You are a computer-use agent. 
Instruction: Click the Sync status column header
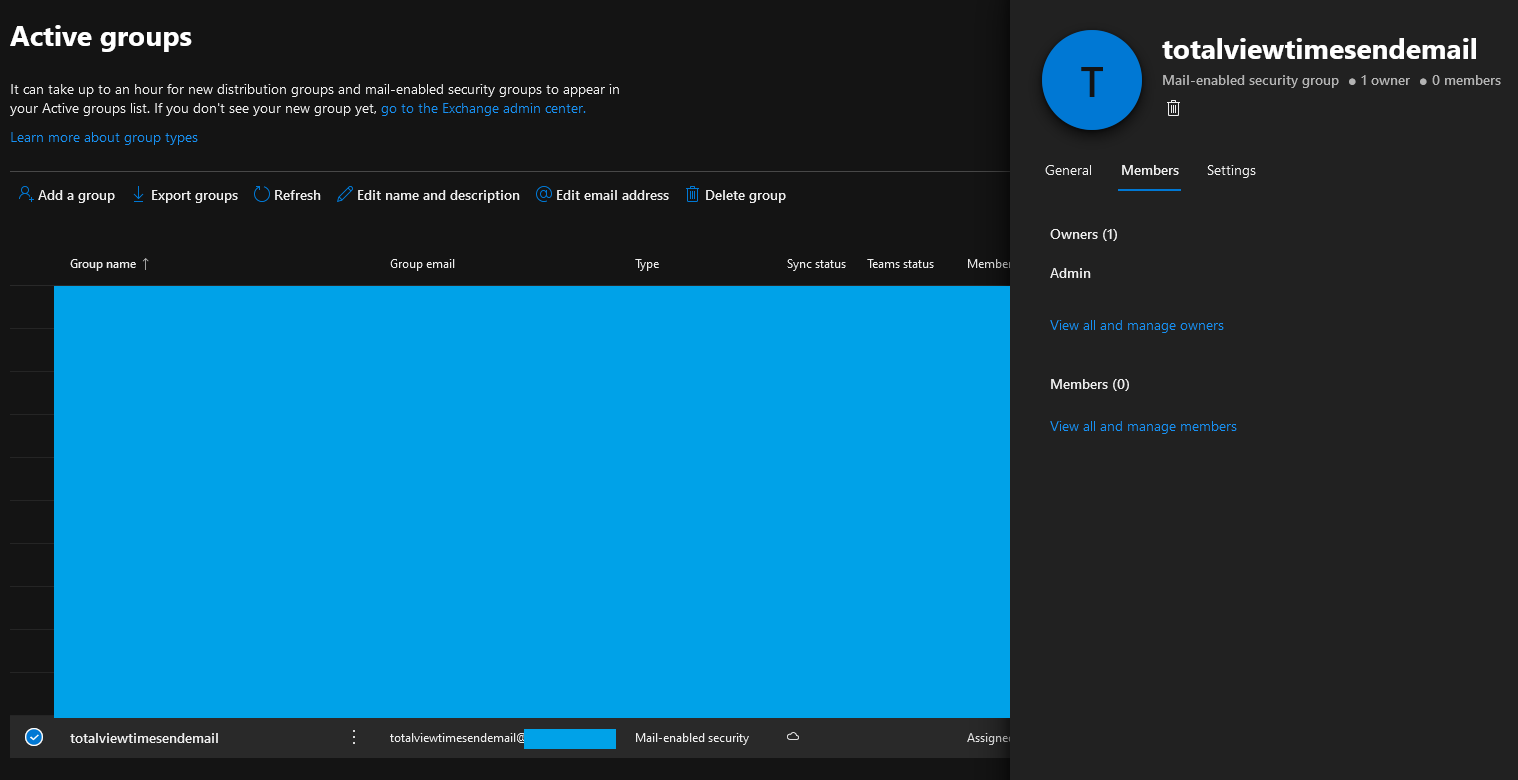point(816,264)
